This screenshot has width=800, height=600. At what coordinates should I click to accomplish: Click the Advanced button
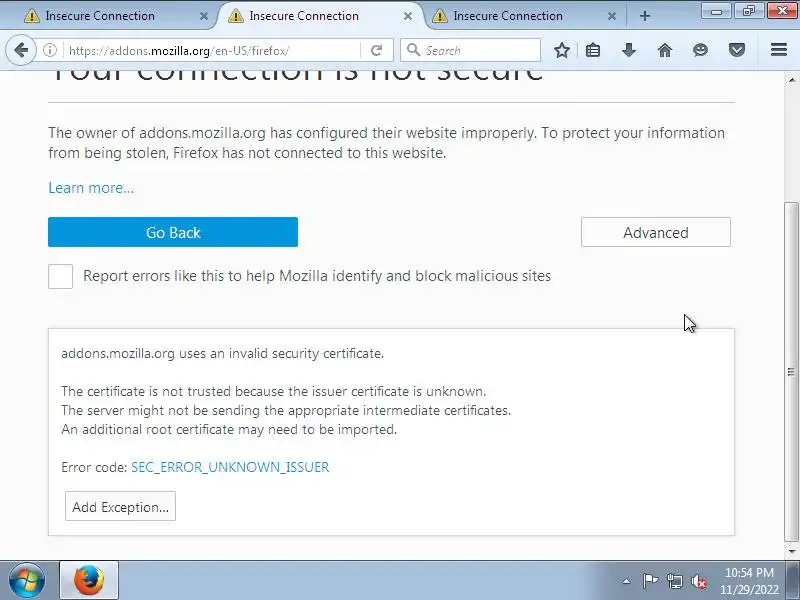656,232
